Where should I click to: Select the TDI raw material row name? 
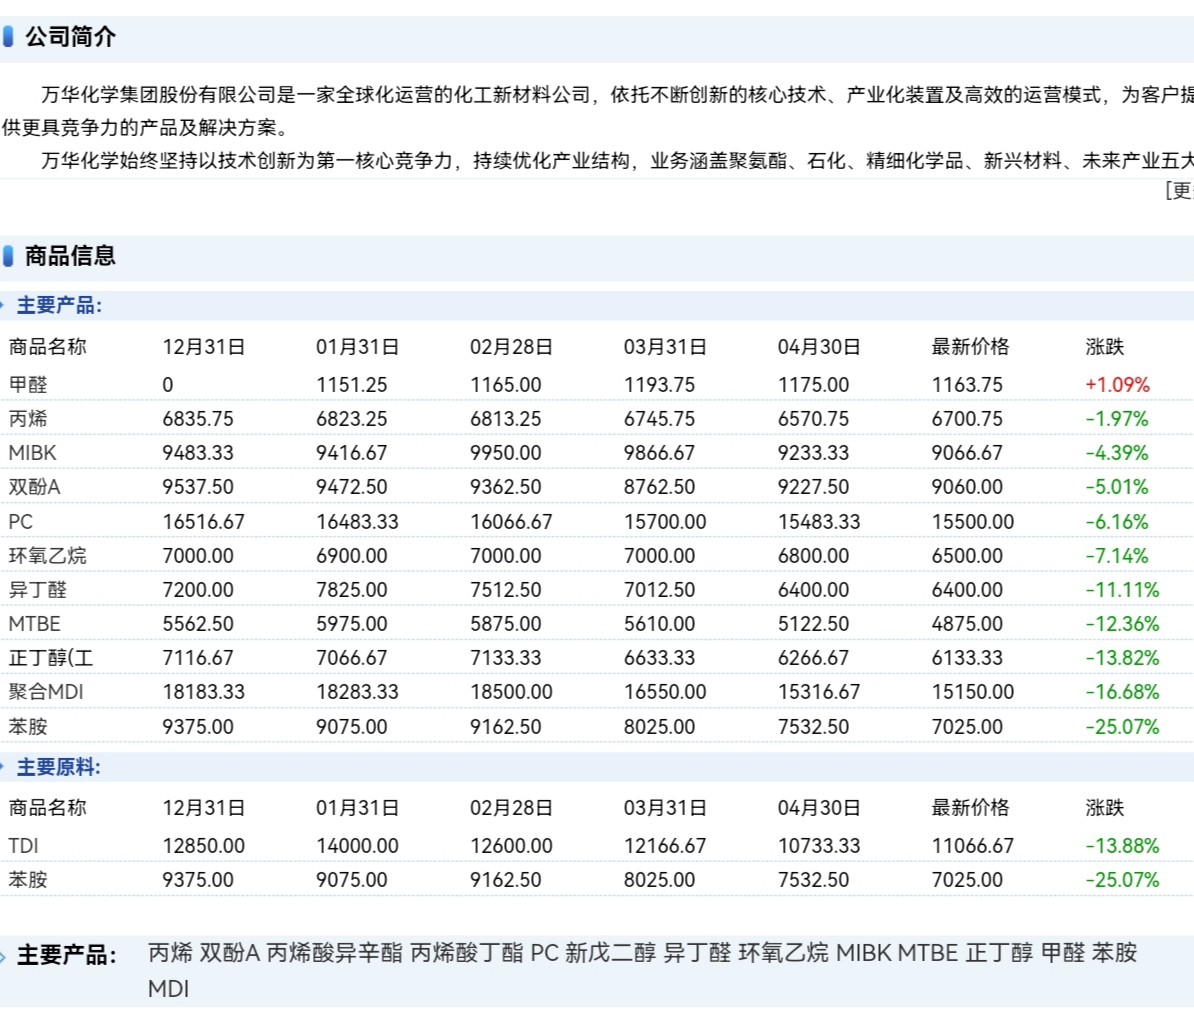[x=24, y=847]
